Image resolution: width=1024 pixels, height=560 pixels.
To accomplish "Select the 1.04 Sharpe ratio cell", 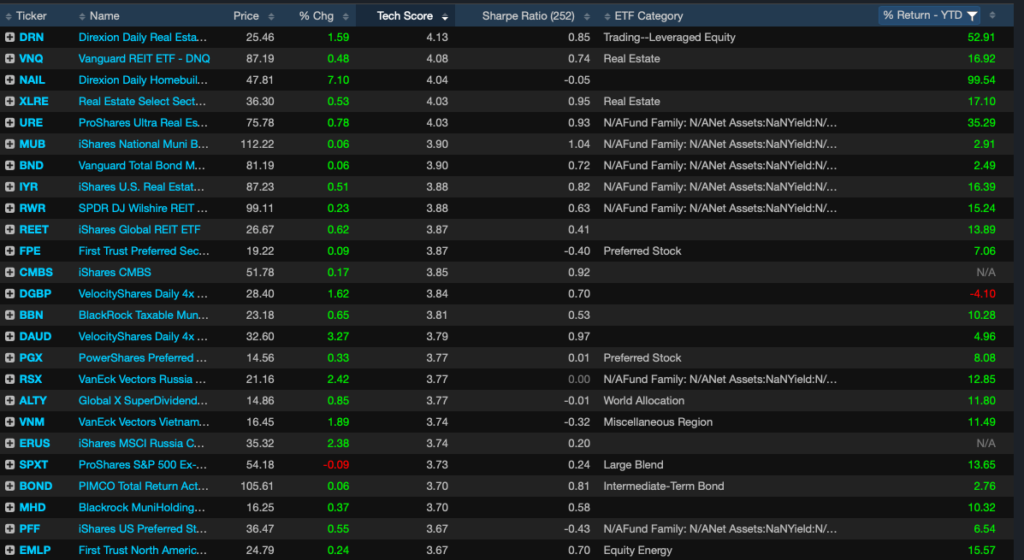I will pyautogui.click(x=579, y=144).
